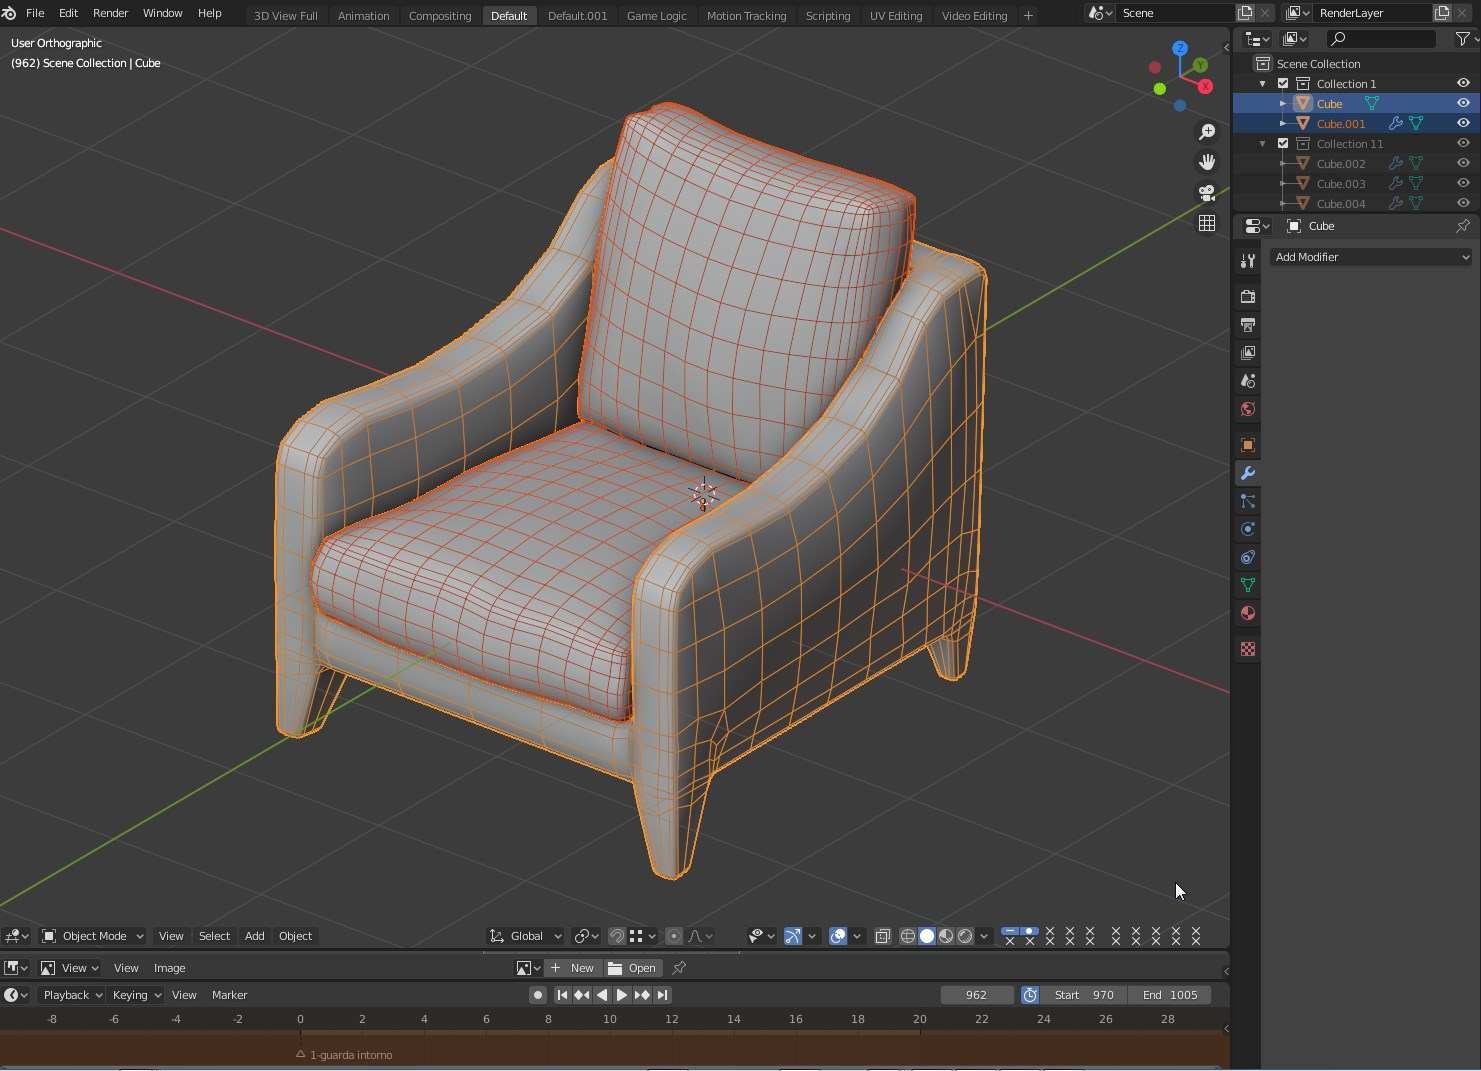The image size is (1481, 1071).
Task: Open the Render menu
Action: [110, 13]
